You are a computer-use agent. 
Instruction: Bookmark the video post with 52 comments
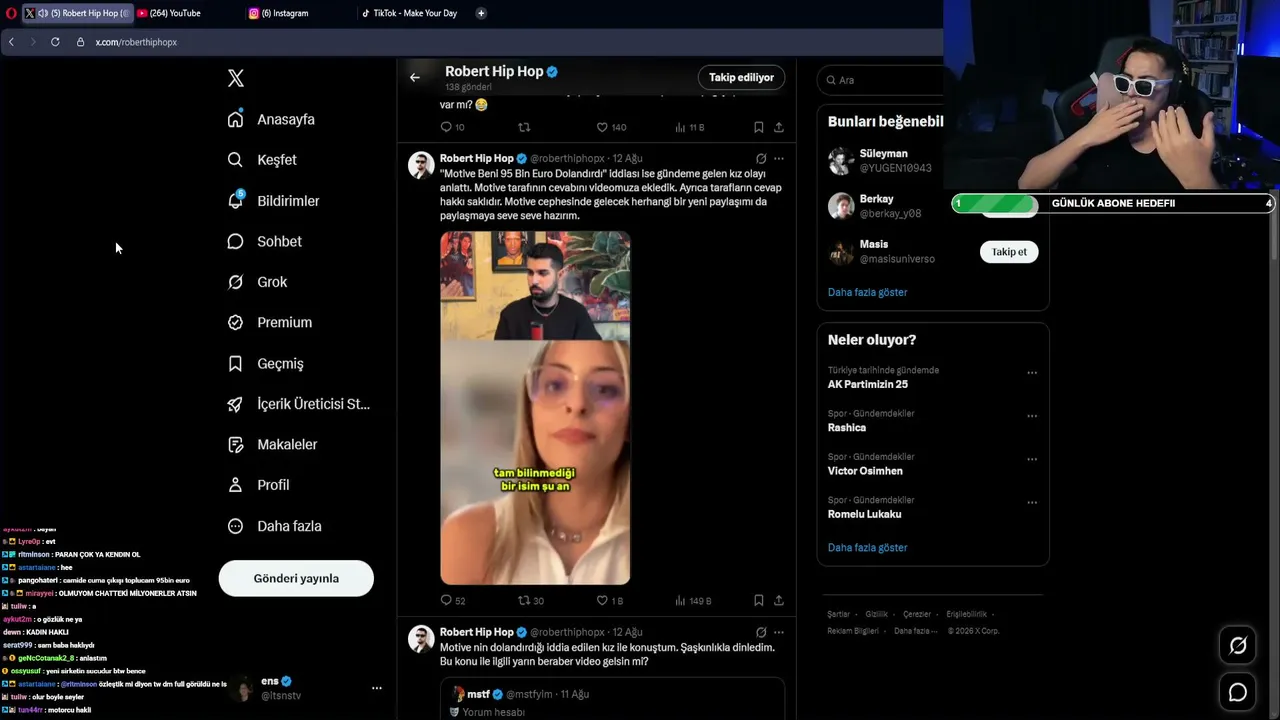(758, 600)
